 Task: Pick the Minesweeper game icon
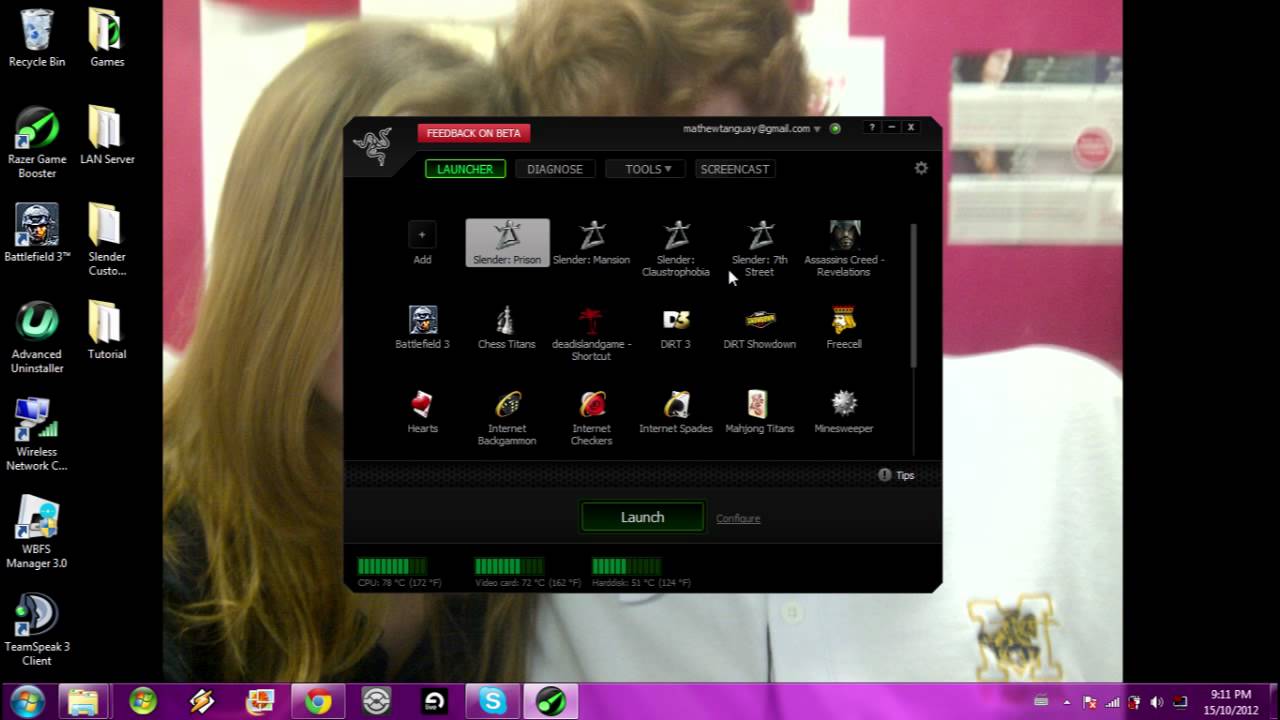(x=844, y=412)
